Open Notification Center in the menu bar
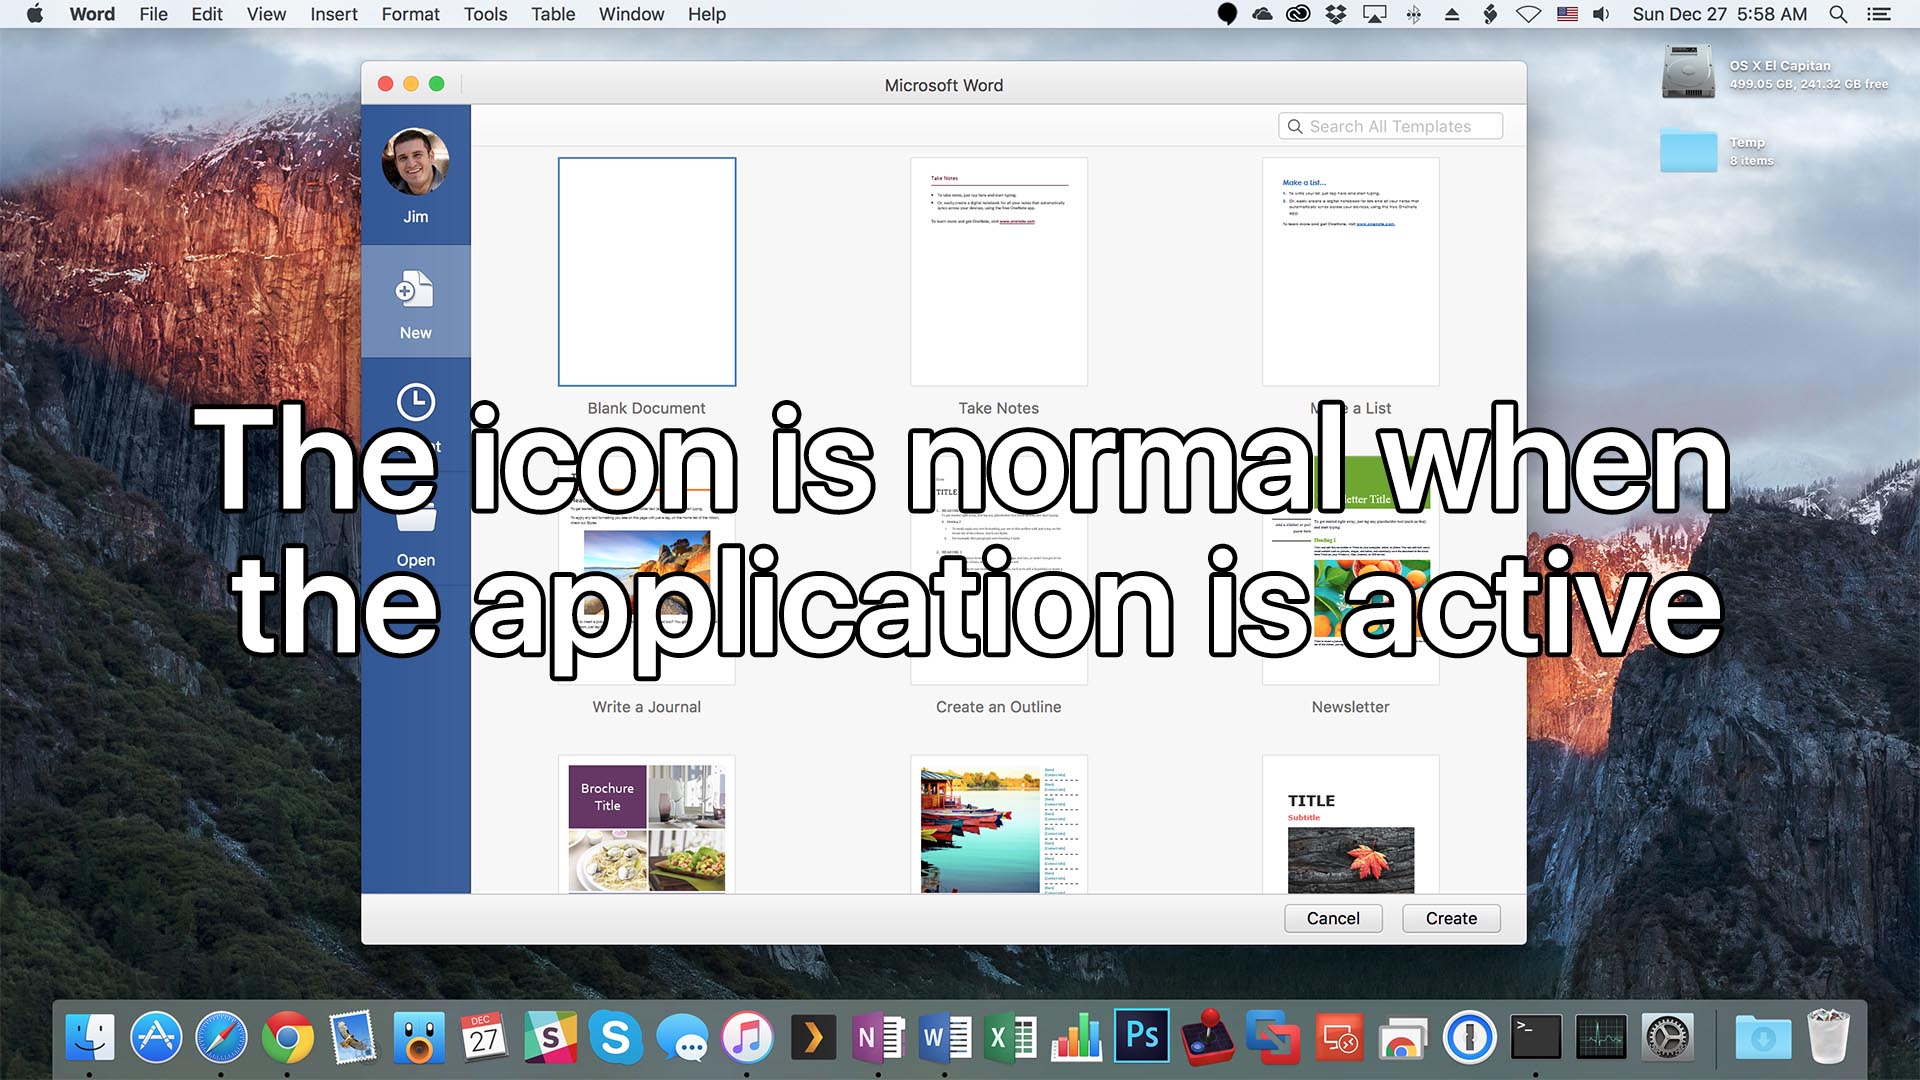Viewport: 1920px width, 1080px height. (1879, 14)
